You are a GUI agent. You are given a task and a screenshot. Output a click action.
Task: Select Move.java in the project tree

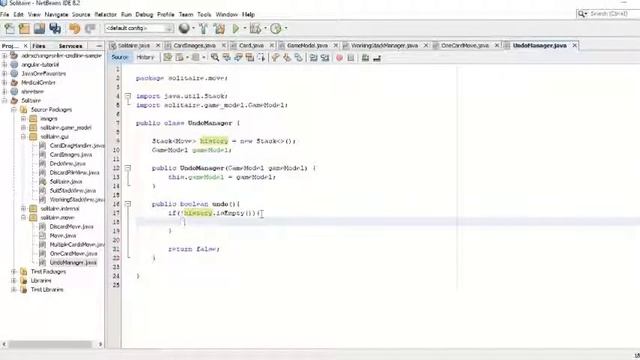[62, 236]
